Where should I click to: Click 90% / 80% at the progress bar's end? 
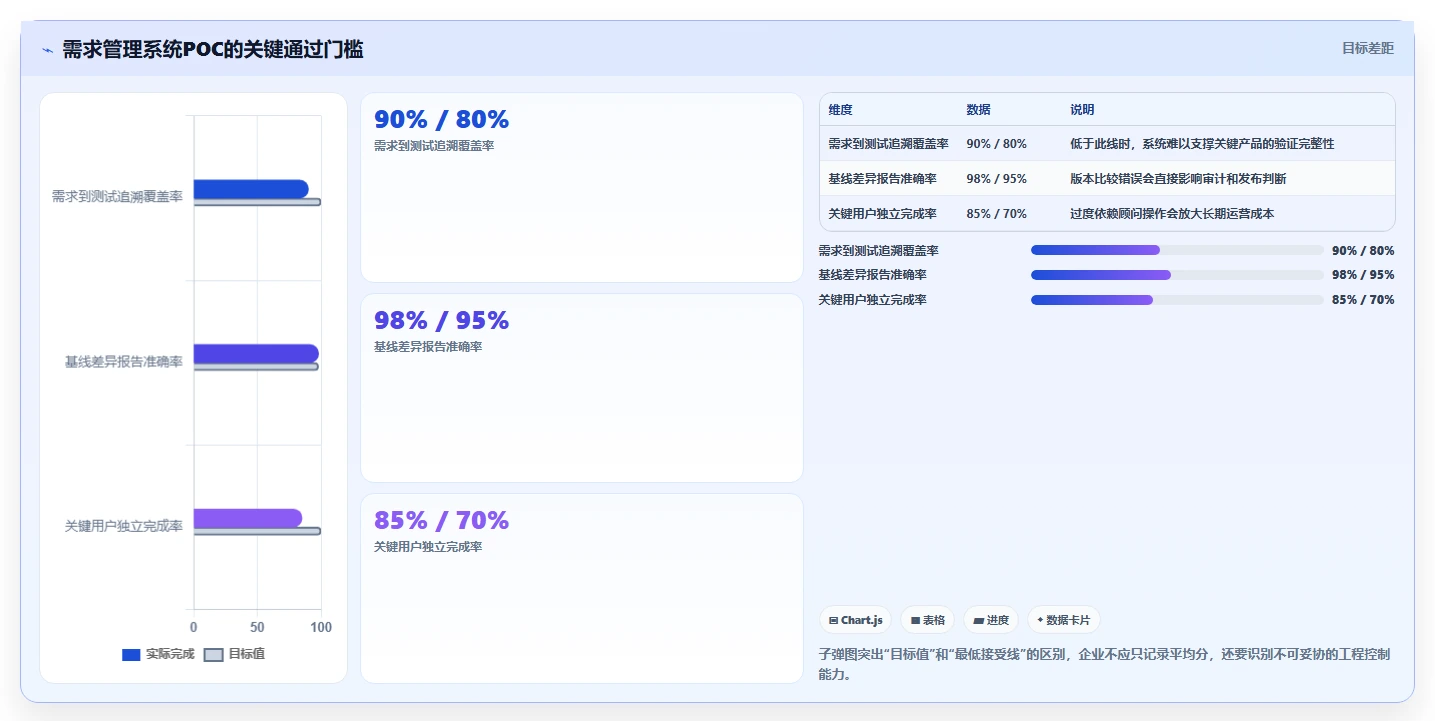point(1363,251)
